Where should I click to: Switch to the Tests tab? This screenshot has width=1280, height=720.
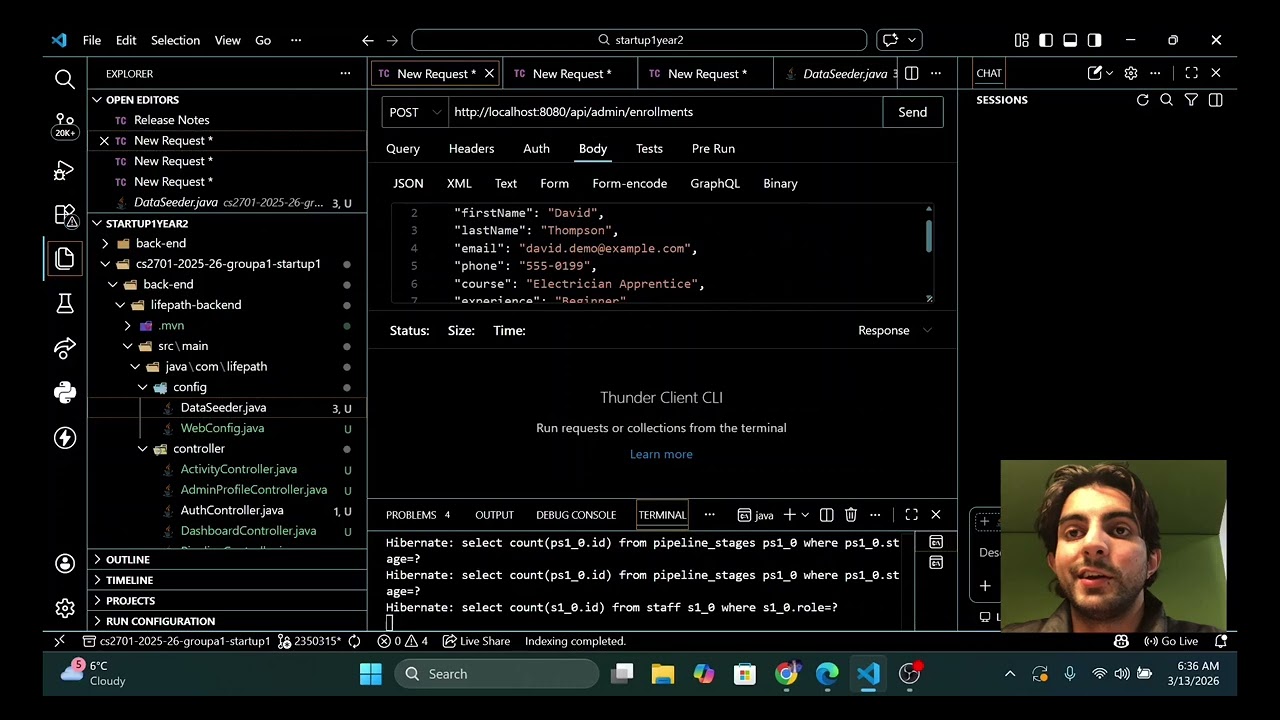pos(649,148)
